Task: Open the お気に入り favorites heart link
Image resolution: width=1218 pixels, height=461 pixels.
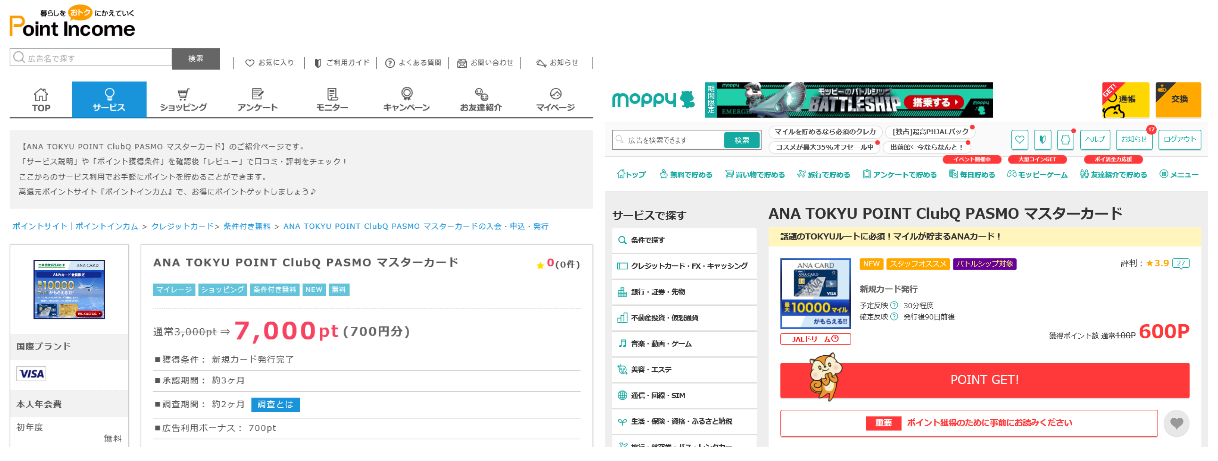Action: [270, 62]
